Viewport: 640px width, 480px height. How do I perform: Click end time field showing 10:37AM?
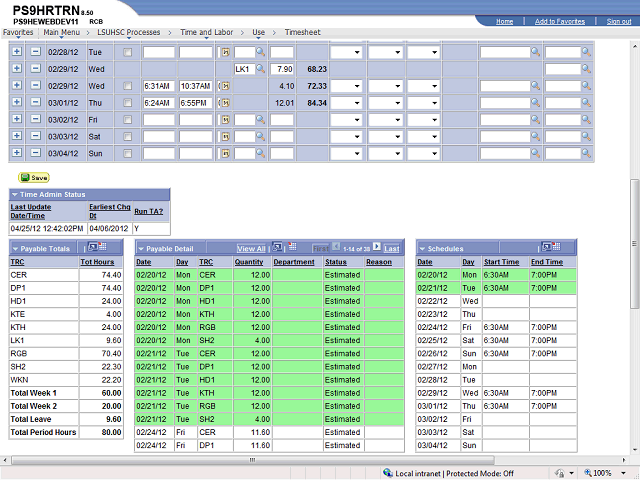[x=196, y=86]
